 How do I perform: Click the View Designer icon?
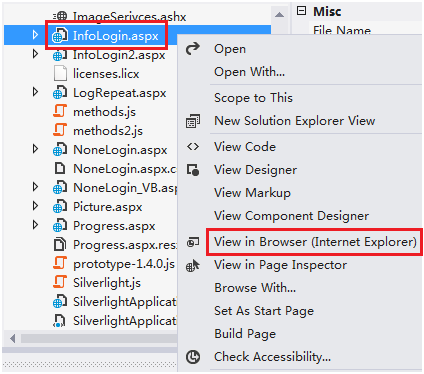(x=193, y=170)
